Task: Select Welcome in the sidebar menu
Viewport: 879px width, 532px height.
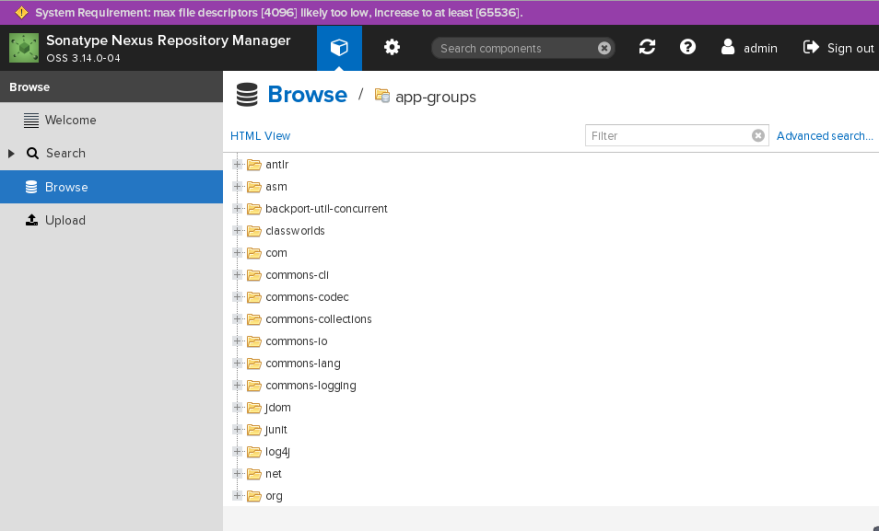Action: tap(70, 120)
